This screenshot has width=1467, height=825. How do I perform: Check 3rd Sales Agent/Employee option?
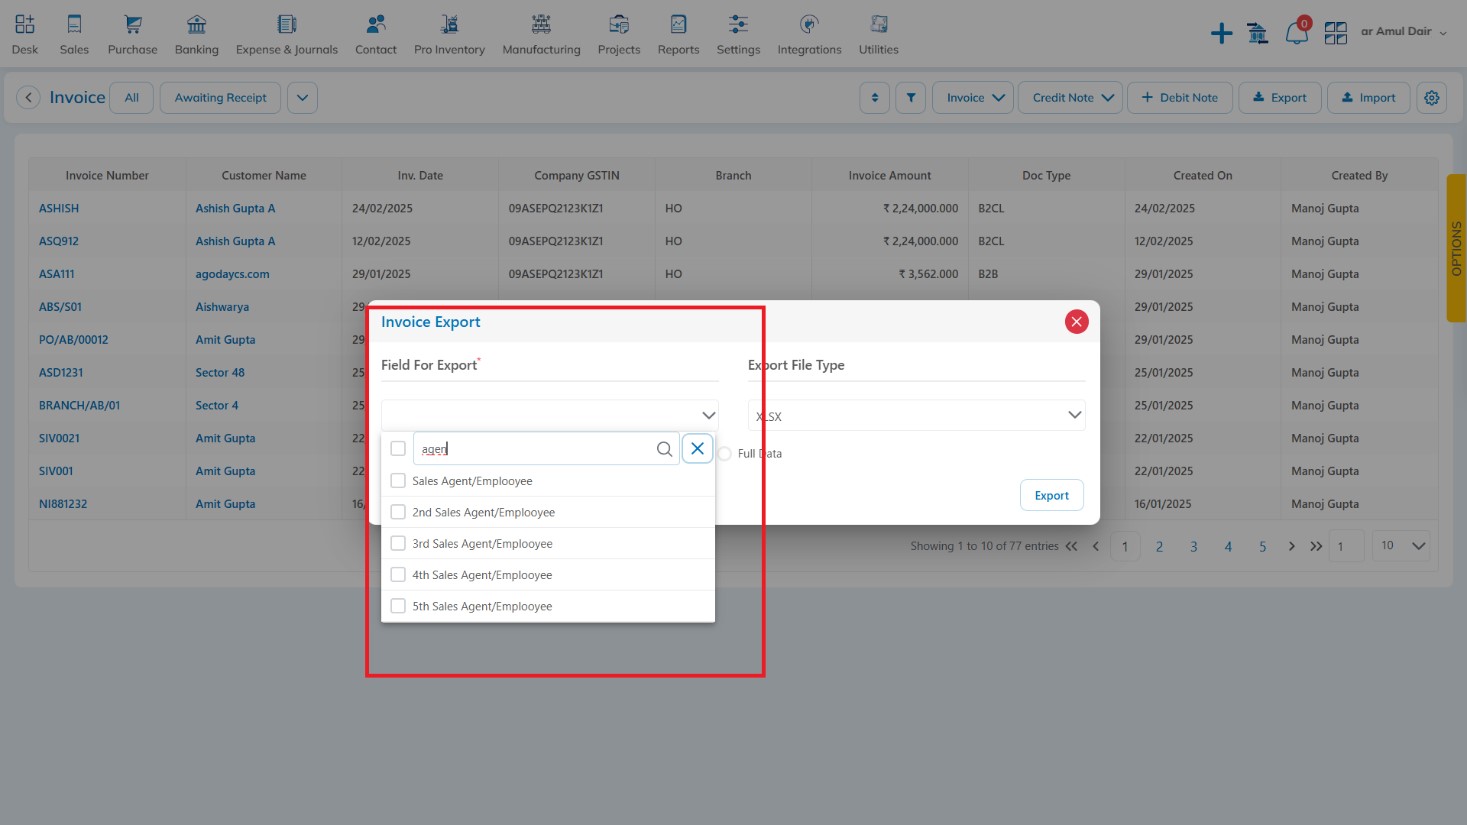tap(398, 543)
